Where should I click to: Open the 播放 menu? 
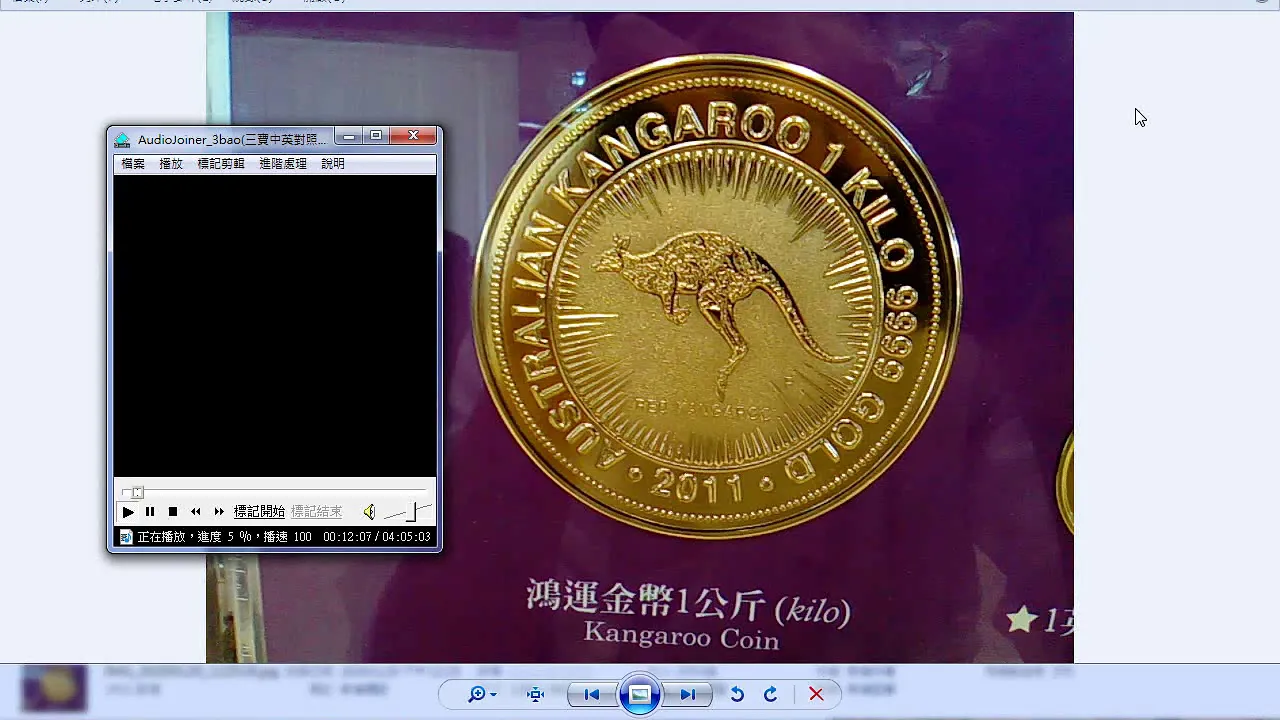point(171,164)
